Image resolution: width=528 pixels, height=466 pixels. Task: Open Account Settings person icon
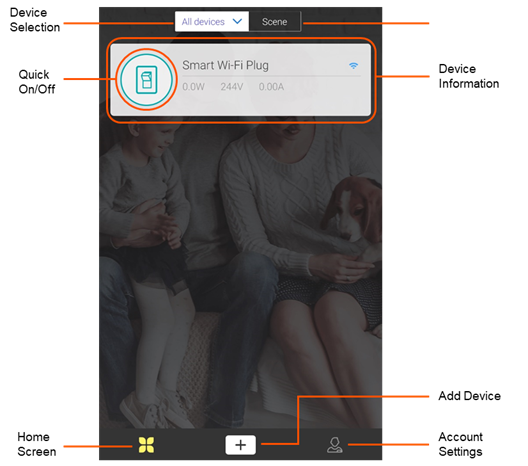(335, 445)
